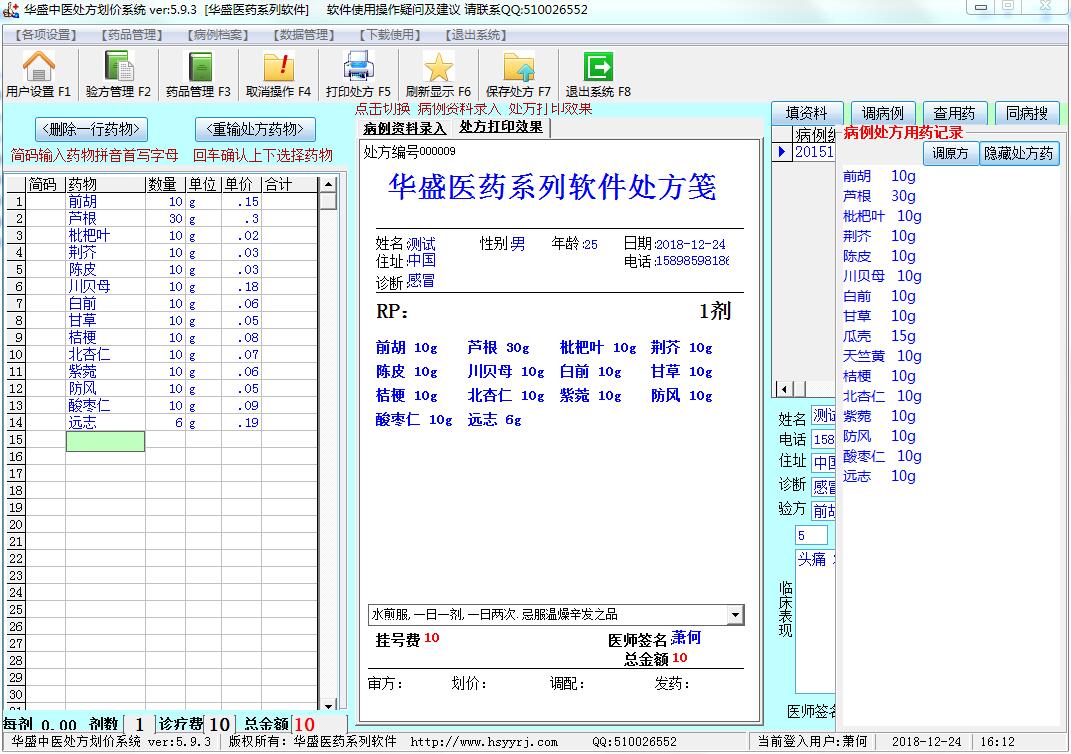Image resolution: width=1071 pixels, height=754 pixels.
Task: Click 芦根 30g in the medication record
Action: click(x=879, y=196)
